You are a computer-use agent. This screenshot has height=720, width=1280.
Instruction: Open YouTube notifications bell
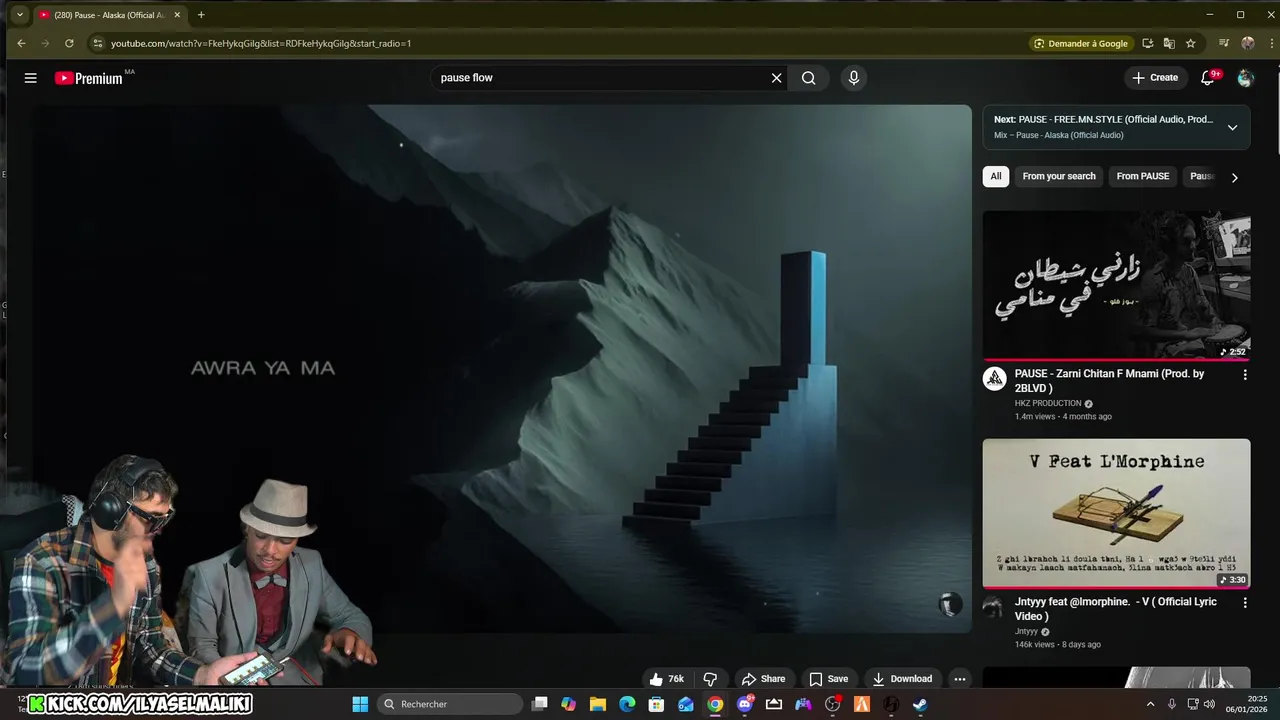pos(1208,78)
